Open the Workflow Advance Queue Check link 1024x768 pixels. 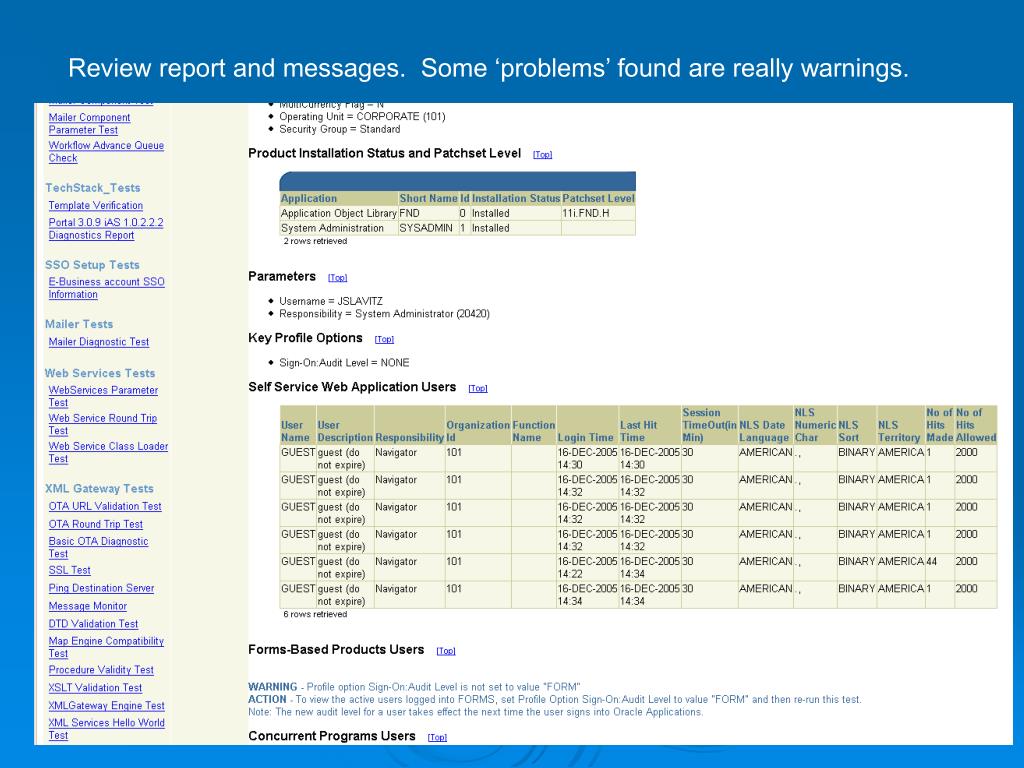[x=106, y=152]
